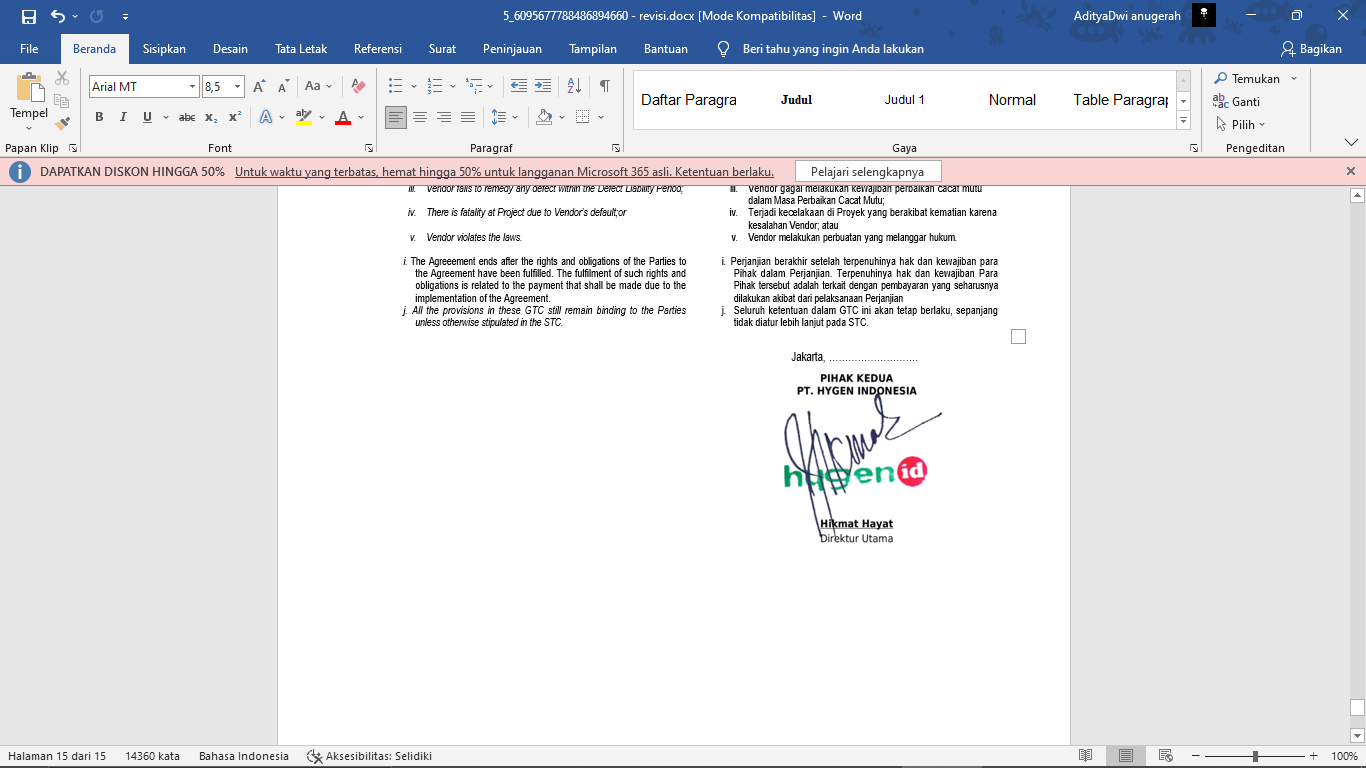Click the Save icon in title bar
1366x768 pixels.
28,16
